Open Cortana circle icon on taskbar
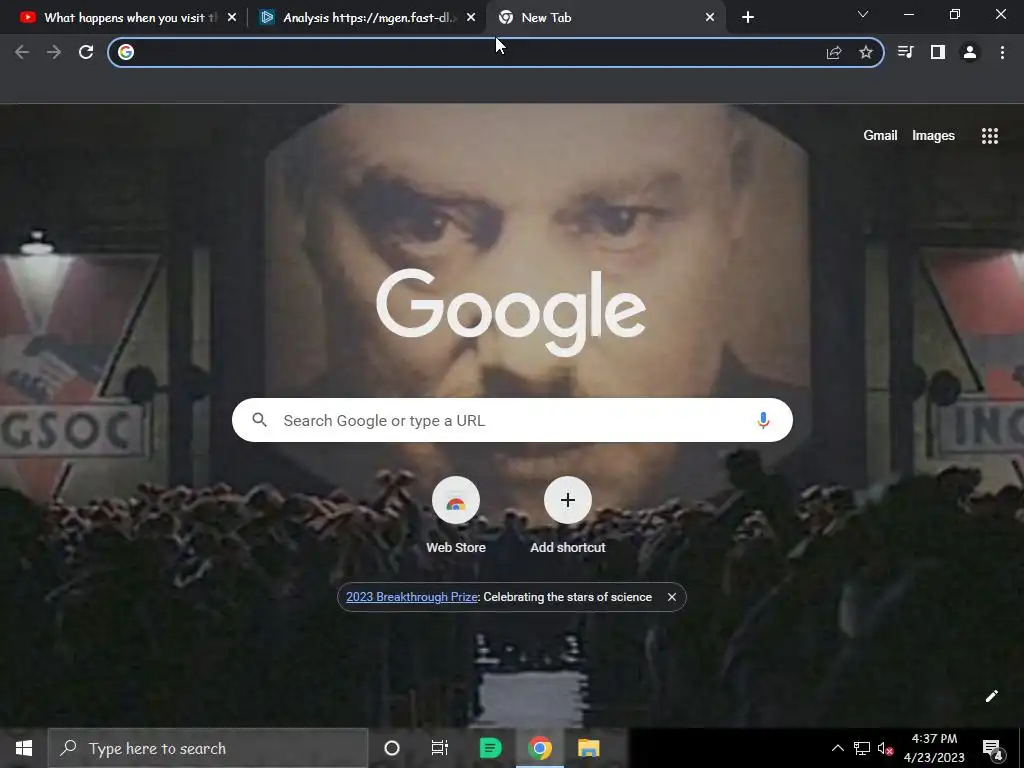Viewport: 1024px width, 768px height. [x=392, y=748]
